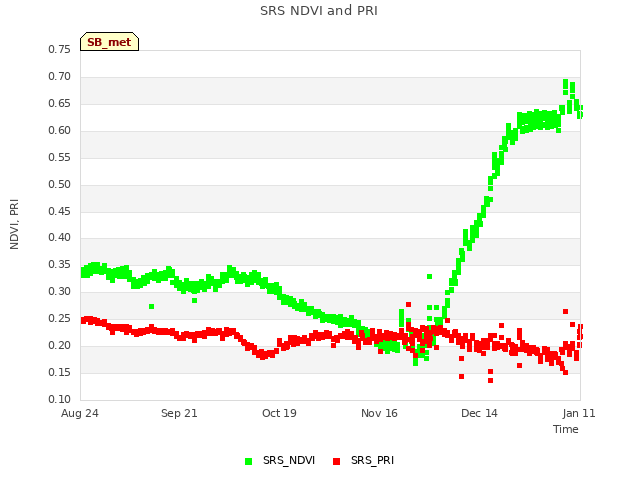
Task: Click the Aug 24 x-axis tick
Action: pyautogui.click(x=80, y=413)
